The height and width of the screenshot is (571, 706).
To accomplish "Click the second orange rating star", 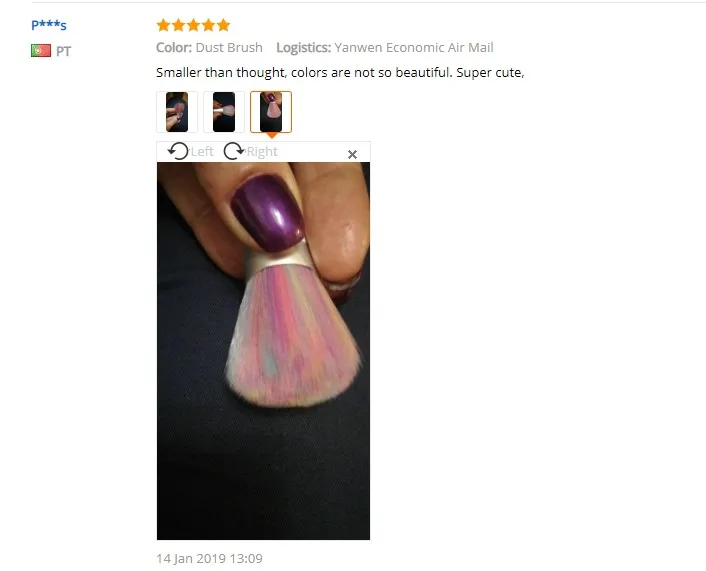I will coord(178,25).
